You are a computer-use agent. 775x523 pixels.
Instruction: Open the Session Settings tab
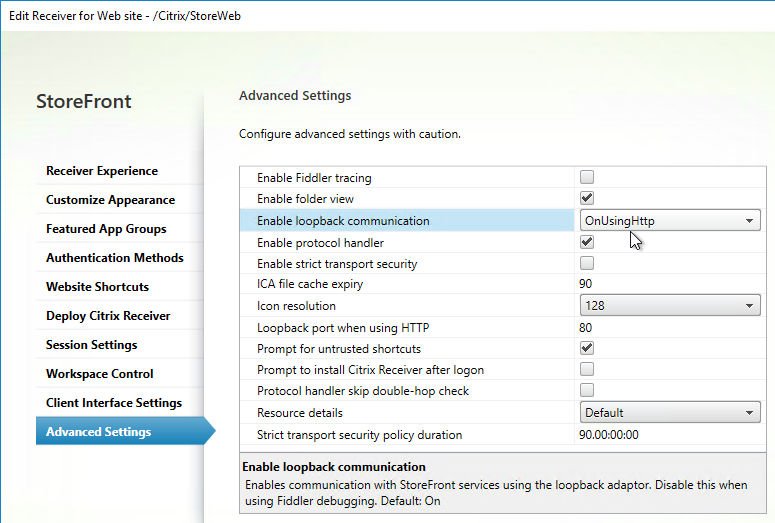[91, 345]
